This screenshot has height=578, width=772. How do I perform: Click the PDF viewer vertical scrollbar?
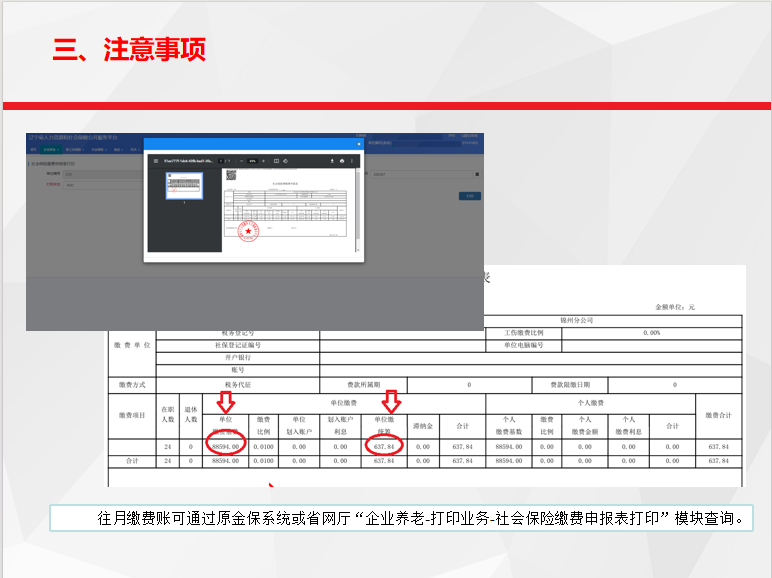[358, 207]
